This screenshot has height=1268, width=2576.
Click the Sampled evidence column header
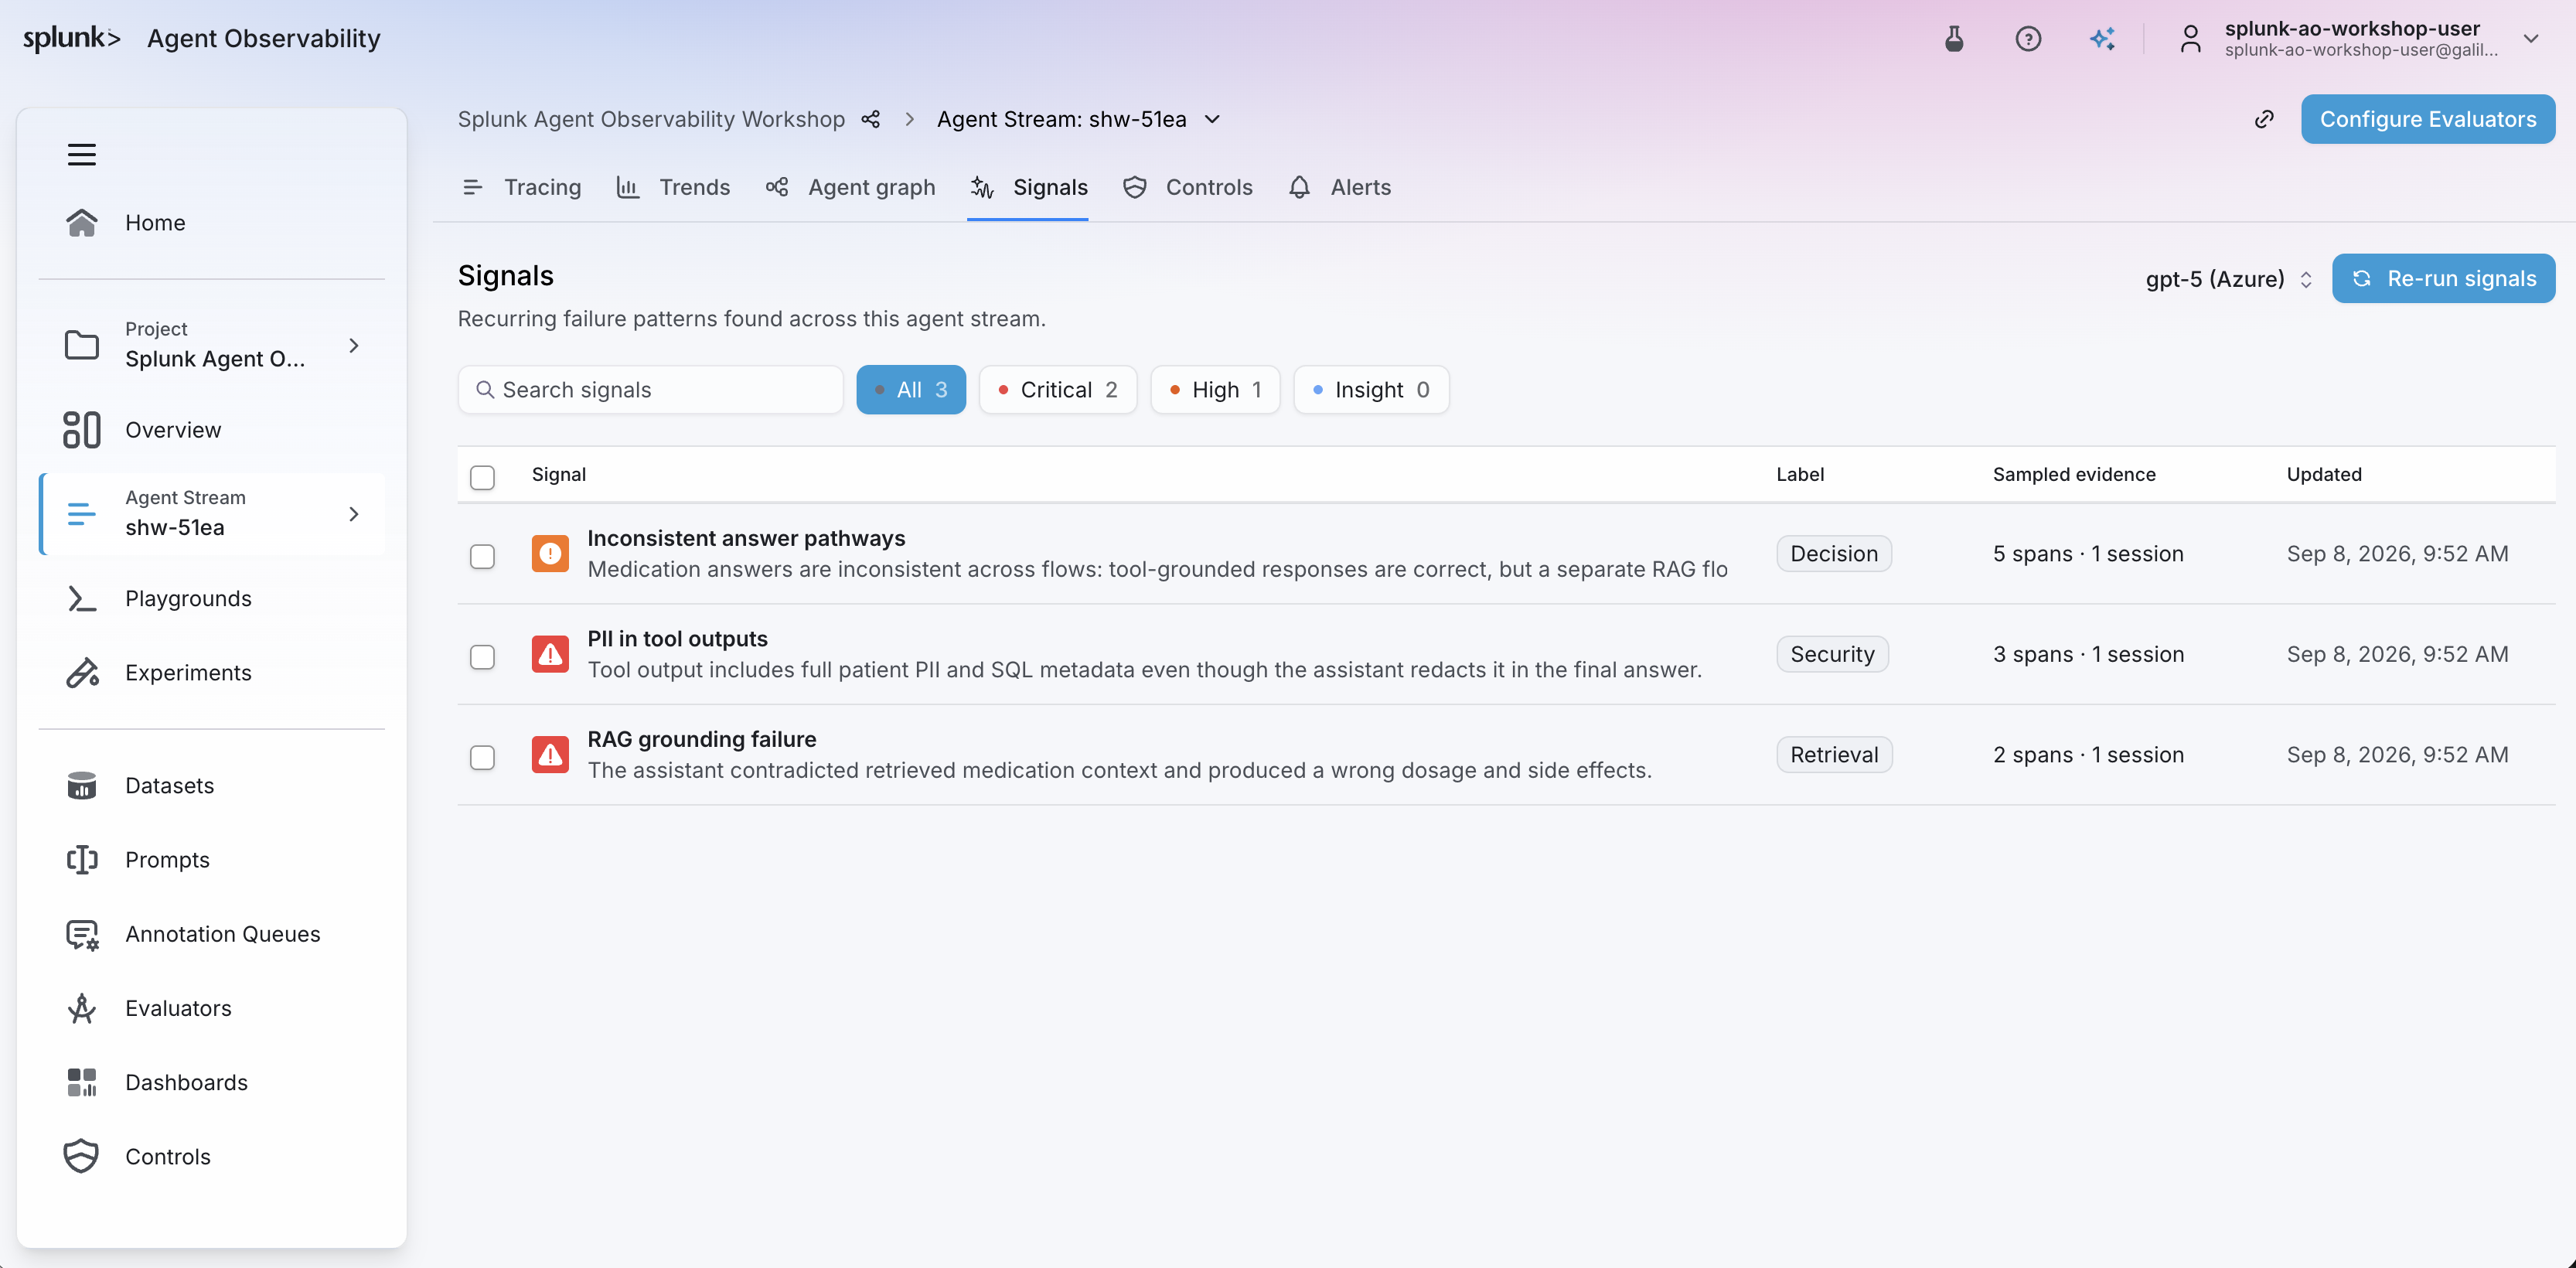pyautogui.click(x=2073, y=475)
